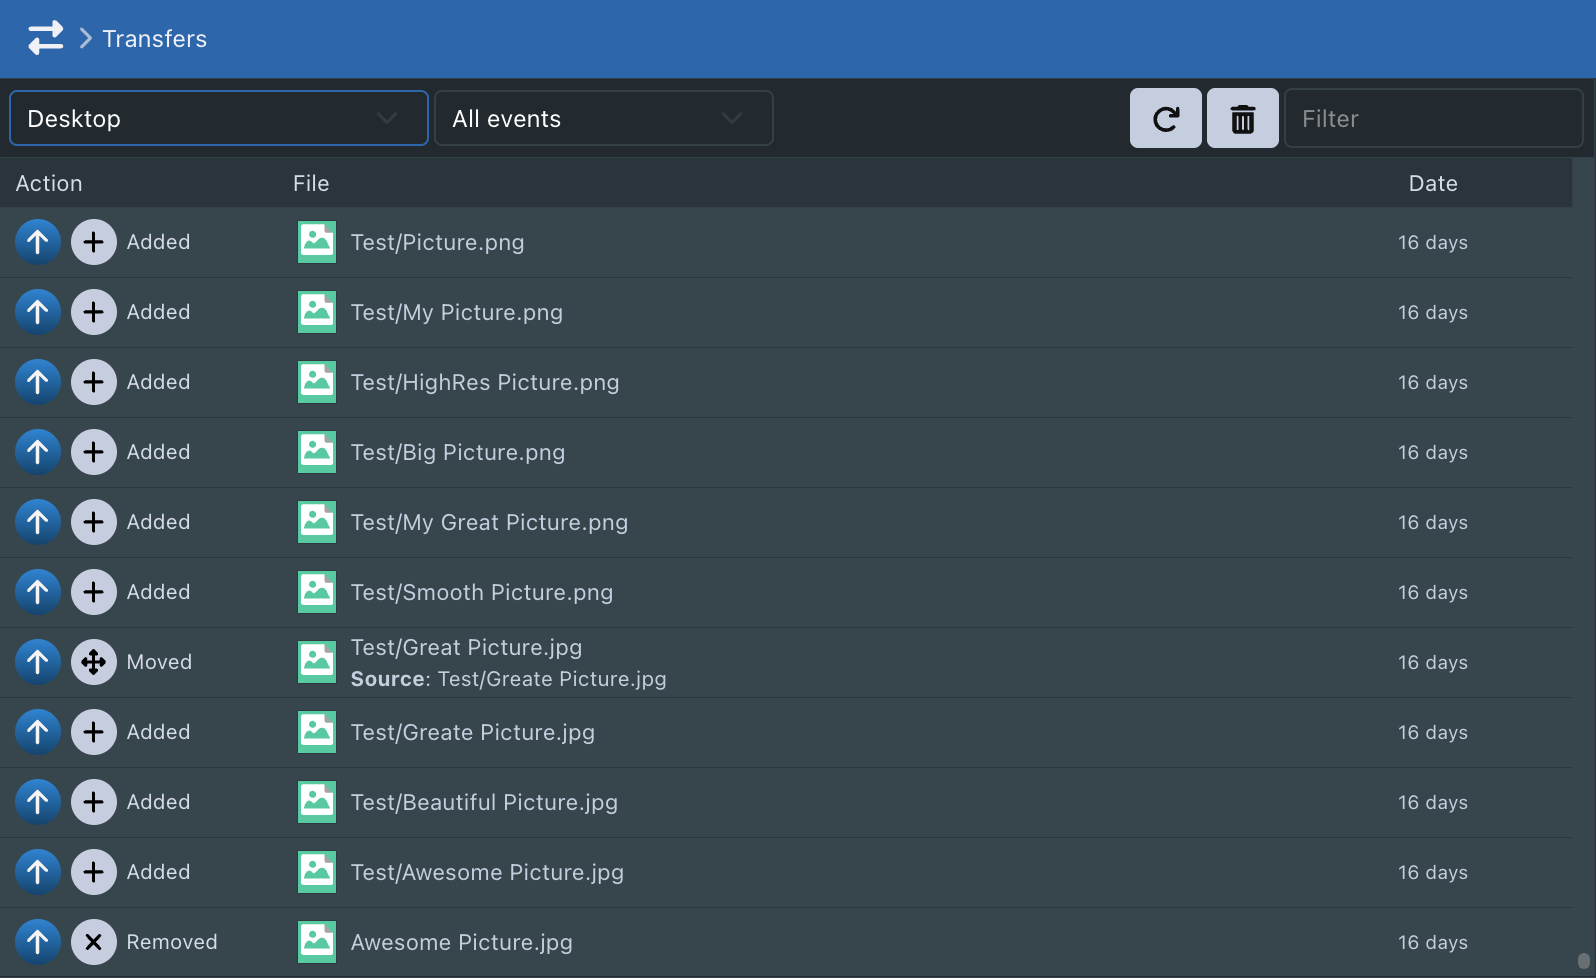Image resolution: width=1596 pixels, height=978 pixels.
Task: Click upload arrow for Test/Smooth Picture.png row
Action: tap(38, 592)
